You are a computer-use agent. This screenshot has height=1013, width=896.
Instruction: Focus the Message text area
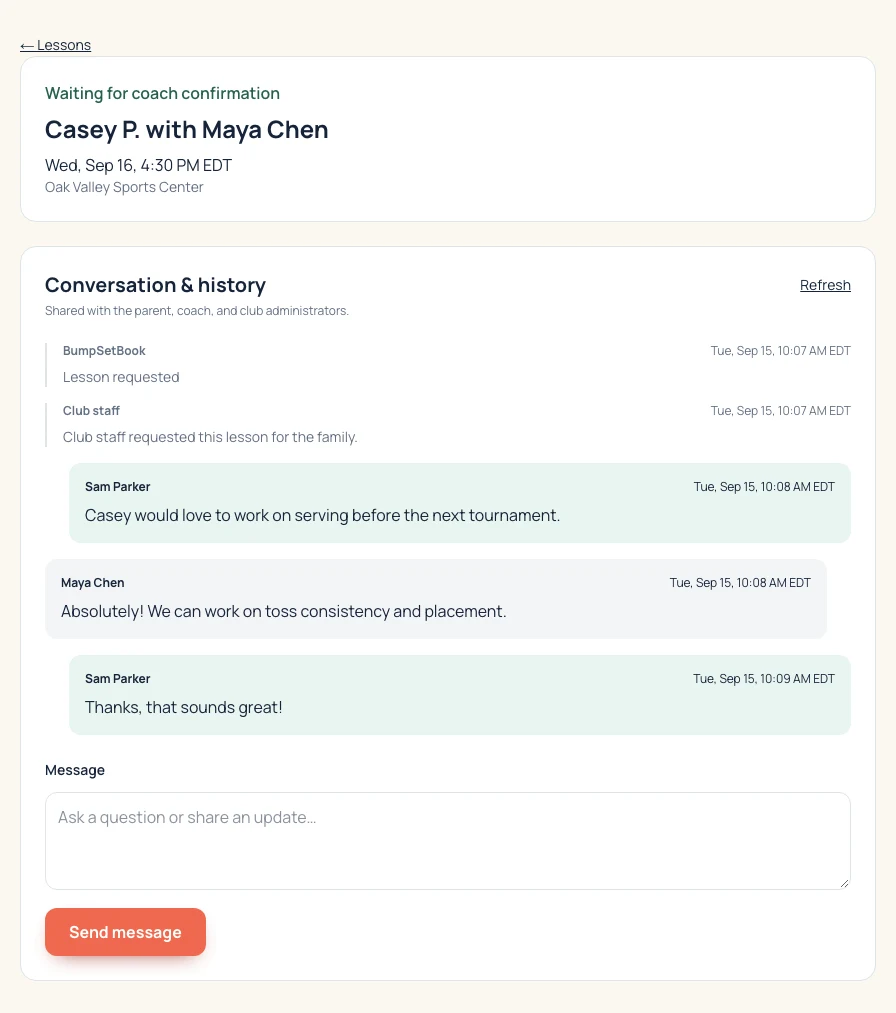(448, 841)
